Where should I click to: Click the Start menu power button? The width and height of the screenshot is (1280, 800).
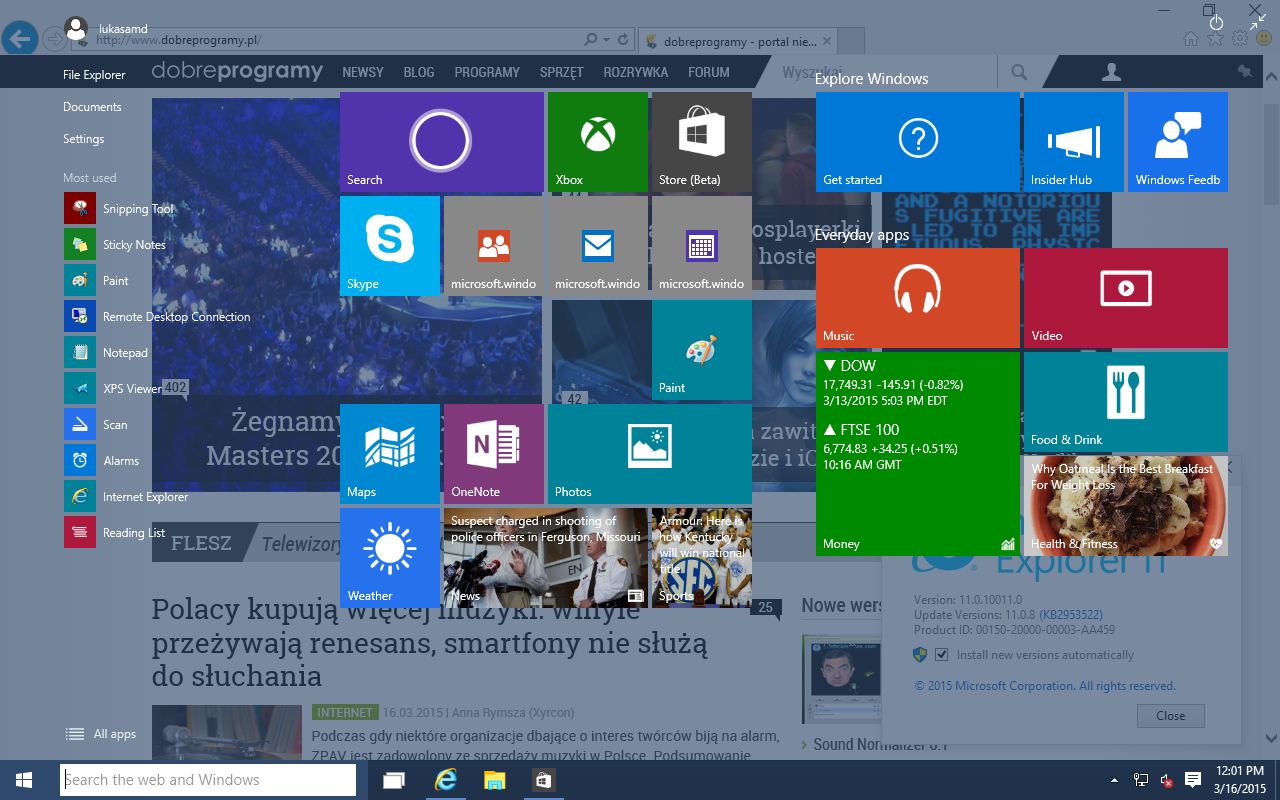(x=1216, y=22)
